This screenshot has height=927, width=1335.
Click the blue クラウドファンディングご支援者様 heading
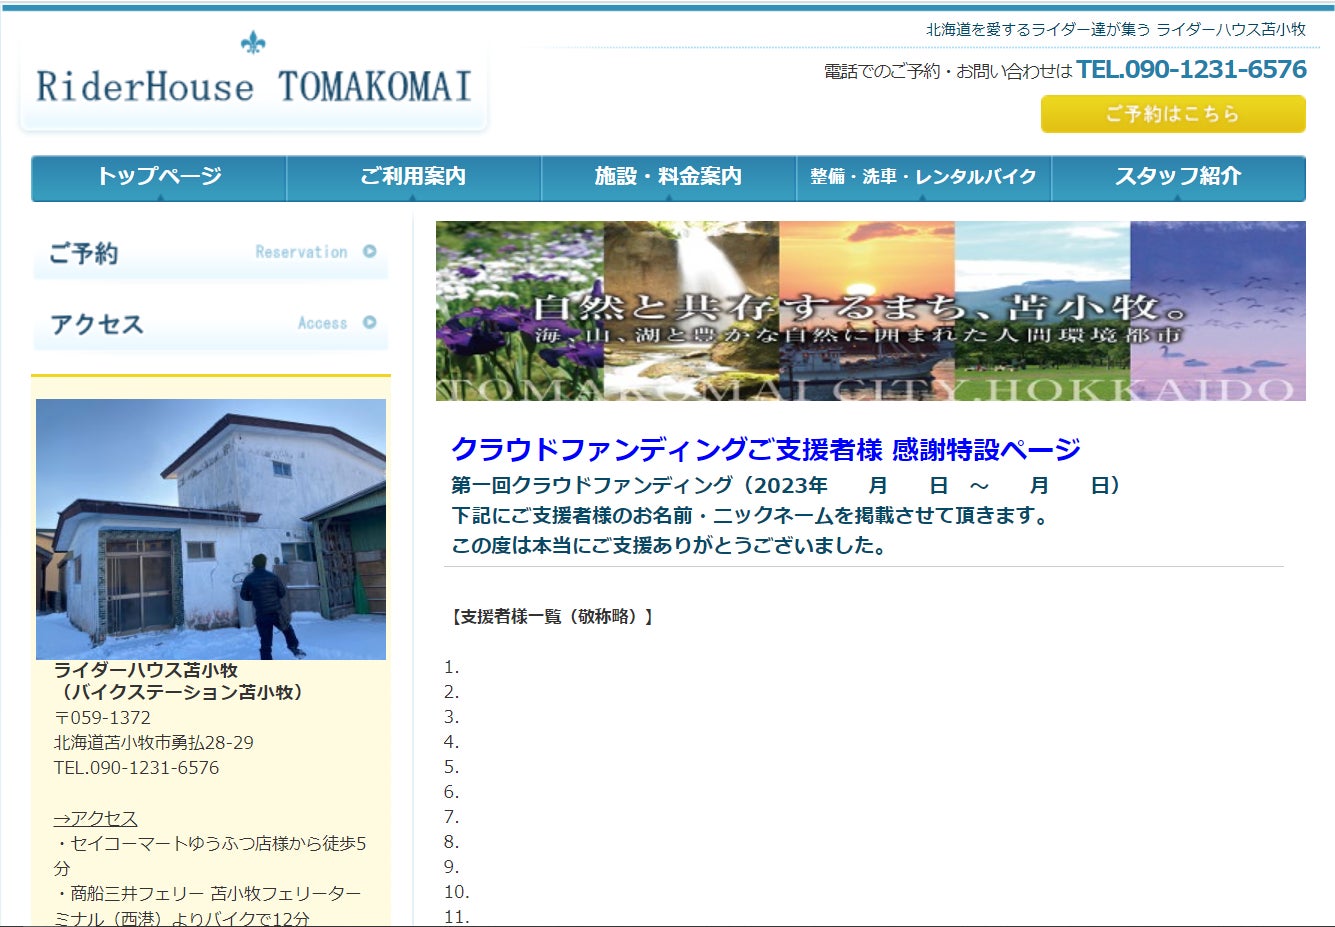coord(765,450)
